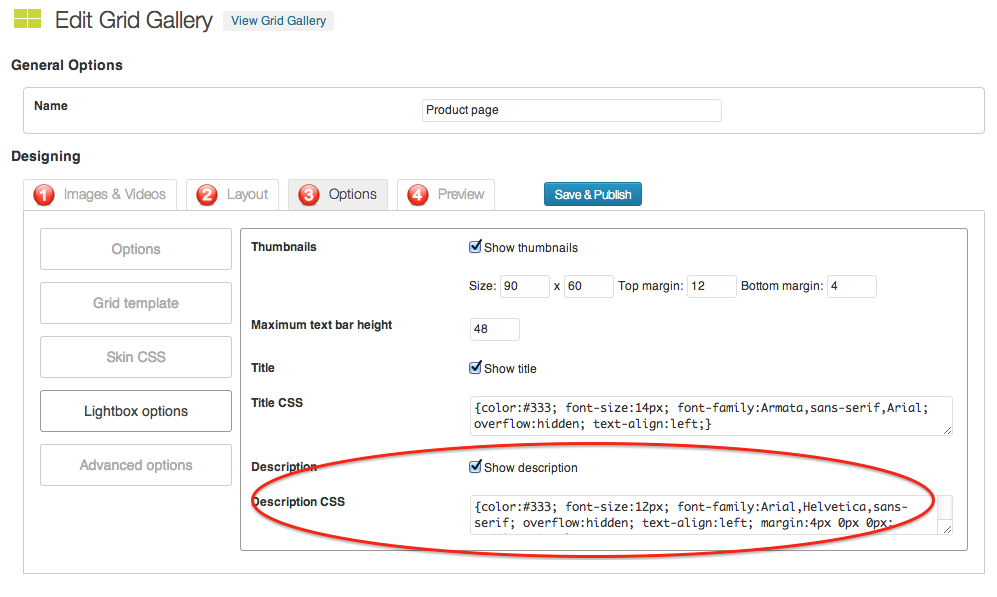Click the gallery Name input field
Viewport: 997px width, 597px height.
[571, 110]
